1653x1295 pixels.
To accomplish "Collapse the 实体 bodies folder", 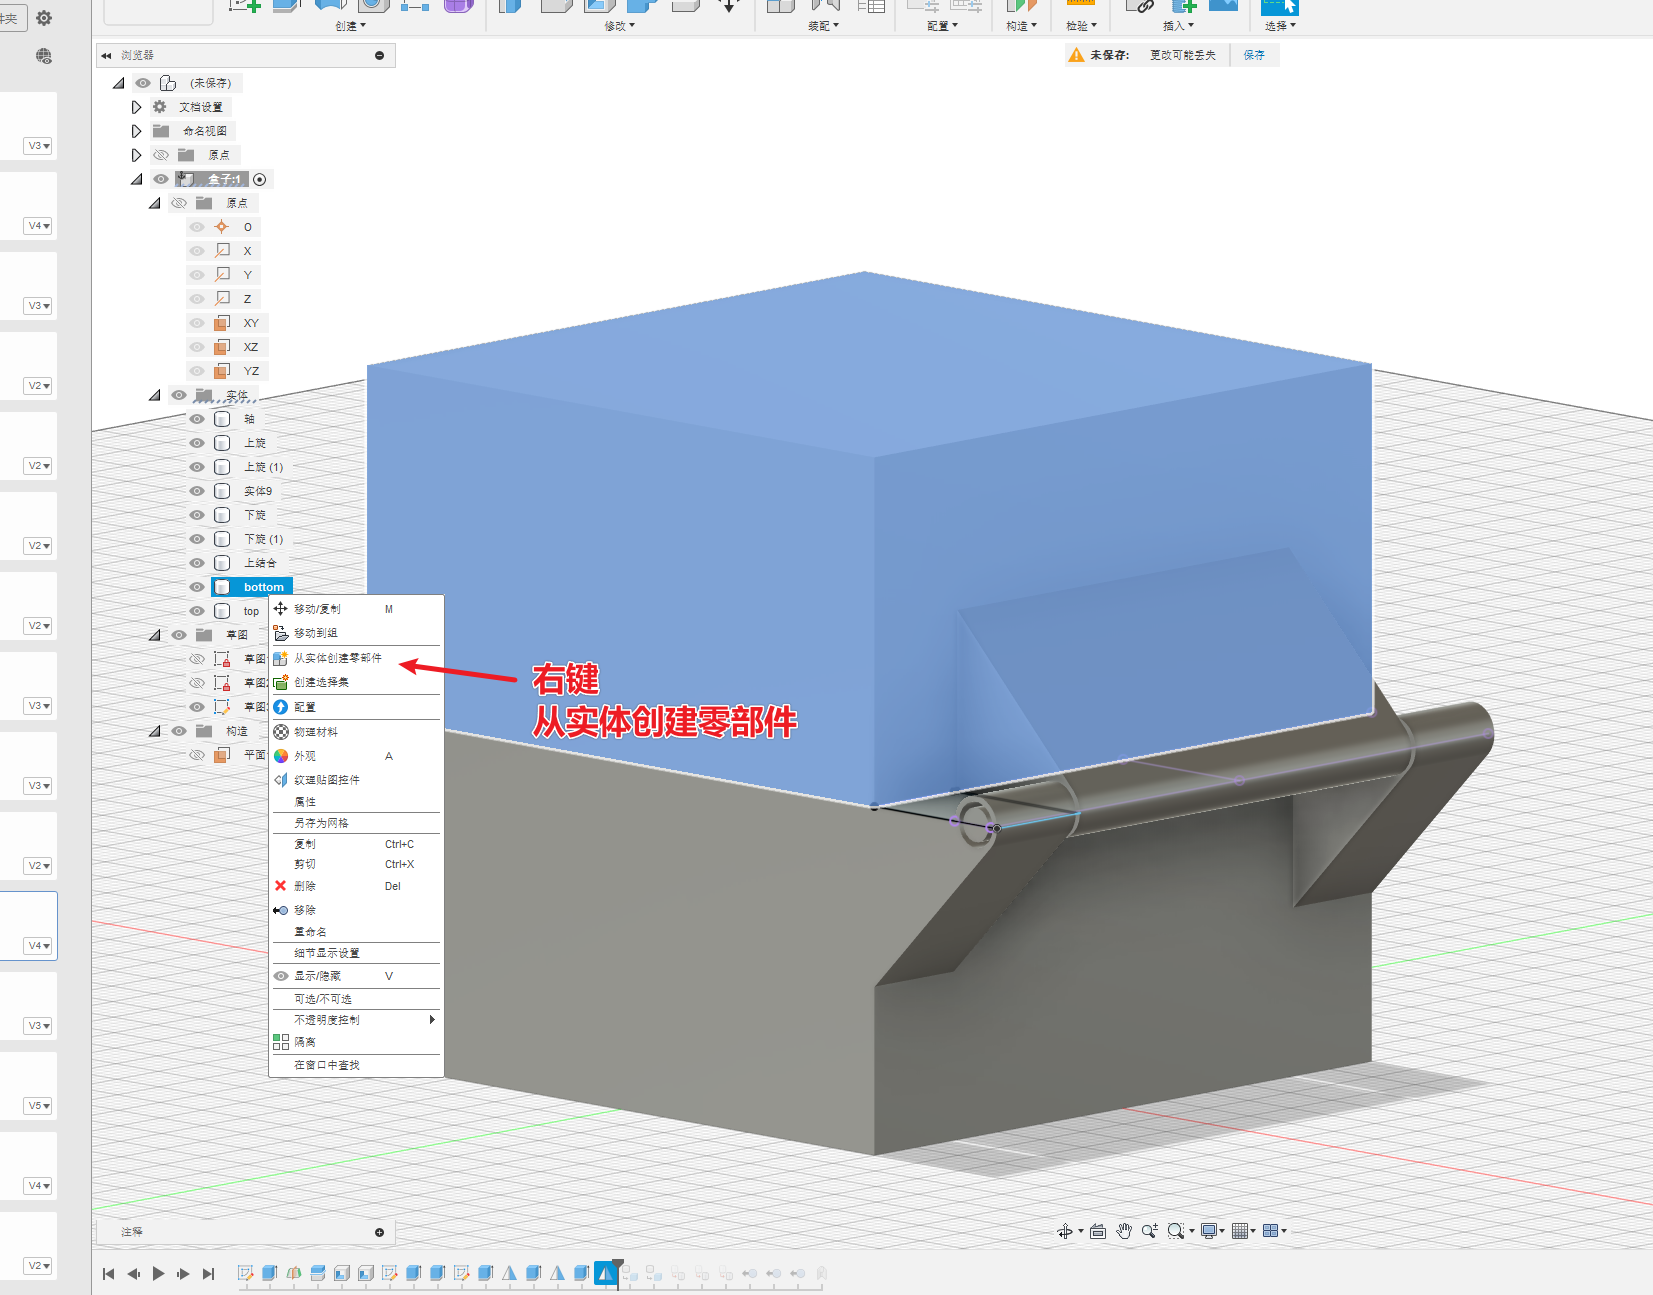I will click(x=155, y=395).
